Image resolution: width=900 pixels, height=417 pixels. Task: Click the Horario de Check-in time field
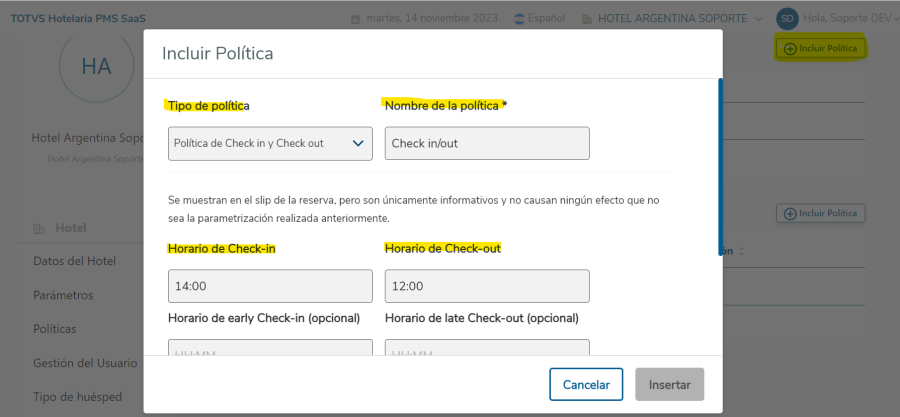coord(270,286)
